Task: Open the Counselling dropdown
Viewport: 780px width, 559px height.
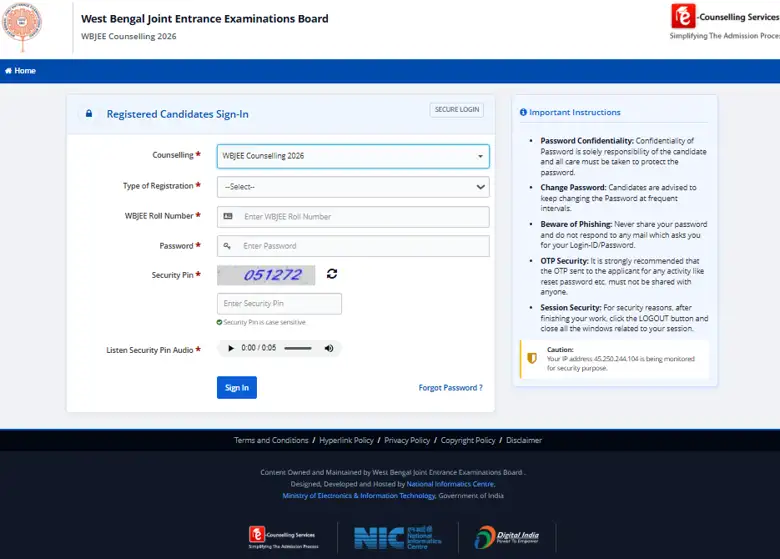Action: coord(353,156)
